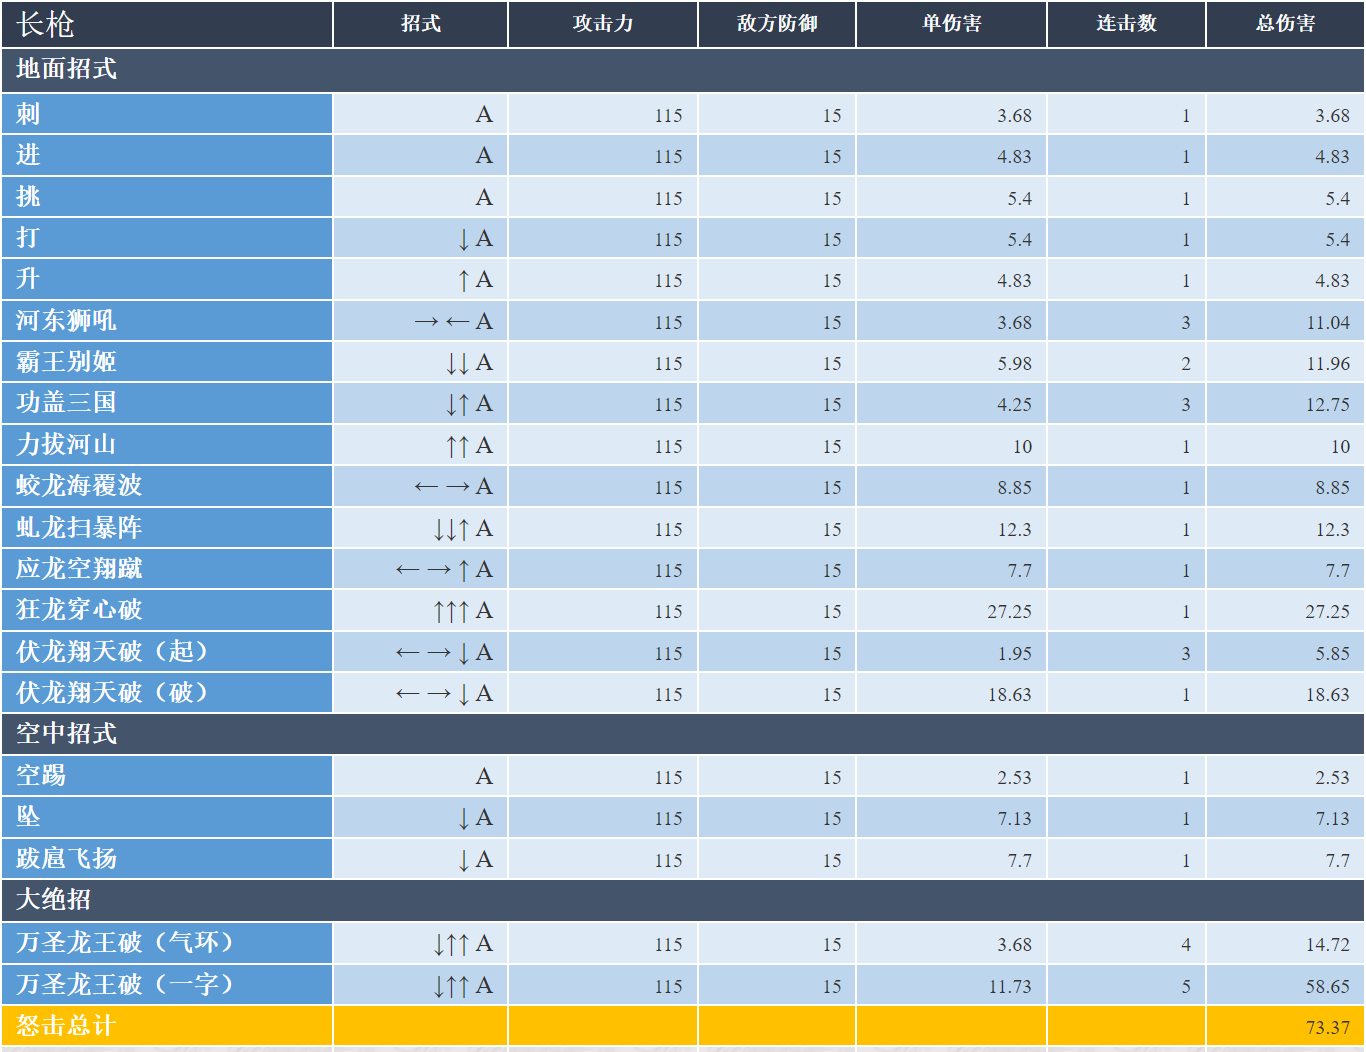The width and height of the screenshot is (1366, 1052).
Task: Click the 58.65 total damage cell
Action: point(1285,986)
